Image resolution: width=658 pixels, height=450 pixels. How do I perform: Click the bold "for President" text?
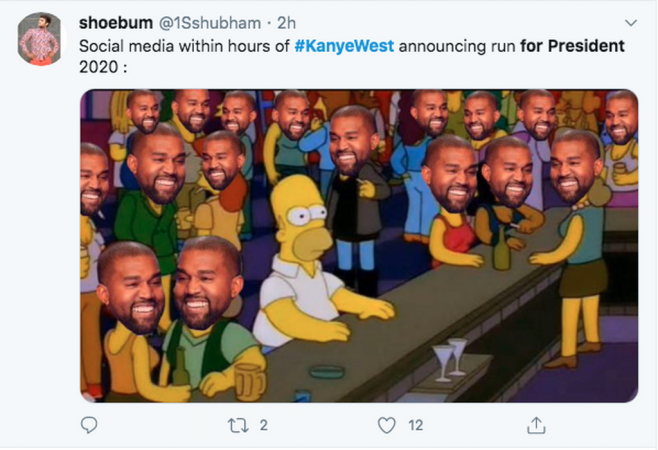point(572,46)
